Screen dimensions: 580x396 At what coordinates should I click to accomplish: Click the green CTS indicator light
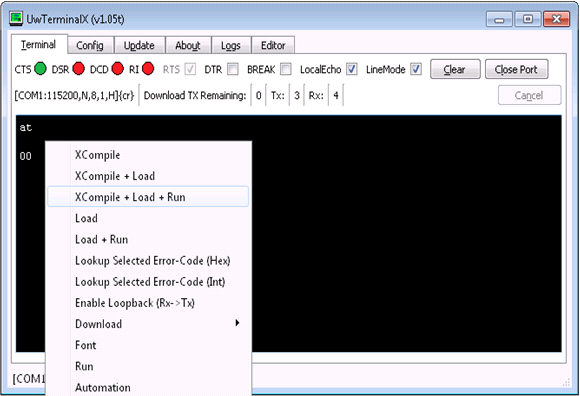click(40, 69)
